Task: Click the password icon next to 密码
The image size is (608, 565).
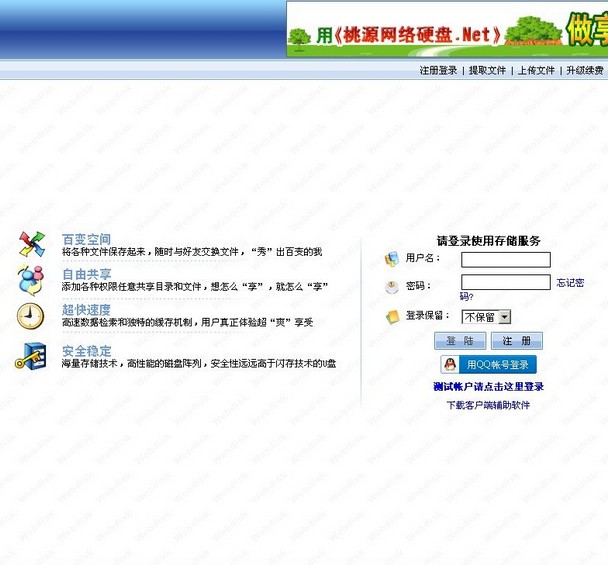Action: click(392, 287)
